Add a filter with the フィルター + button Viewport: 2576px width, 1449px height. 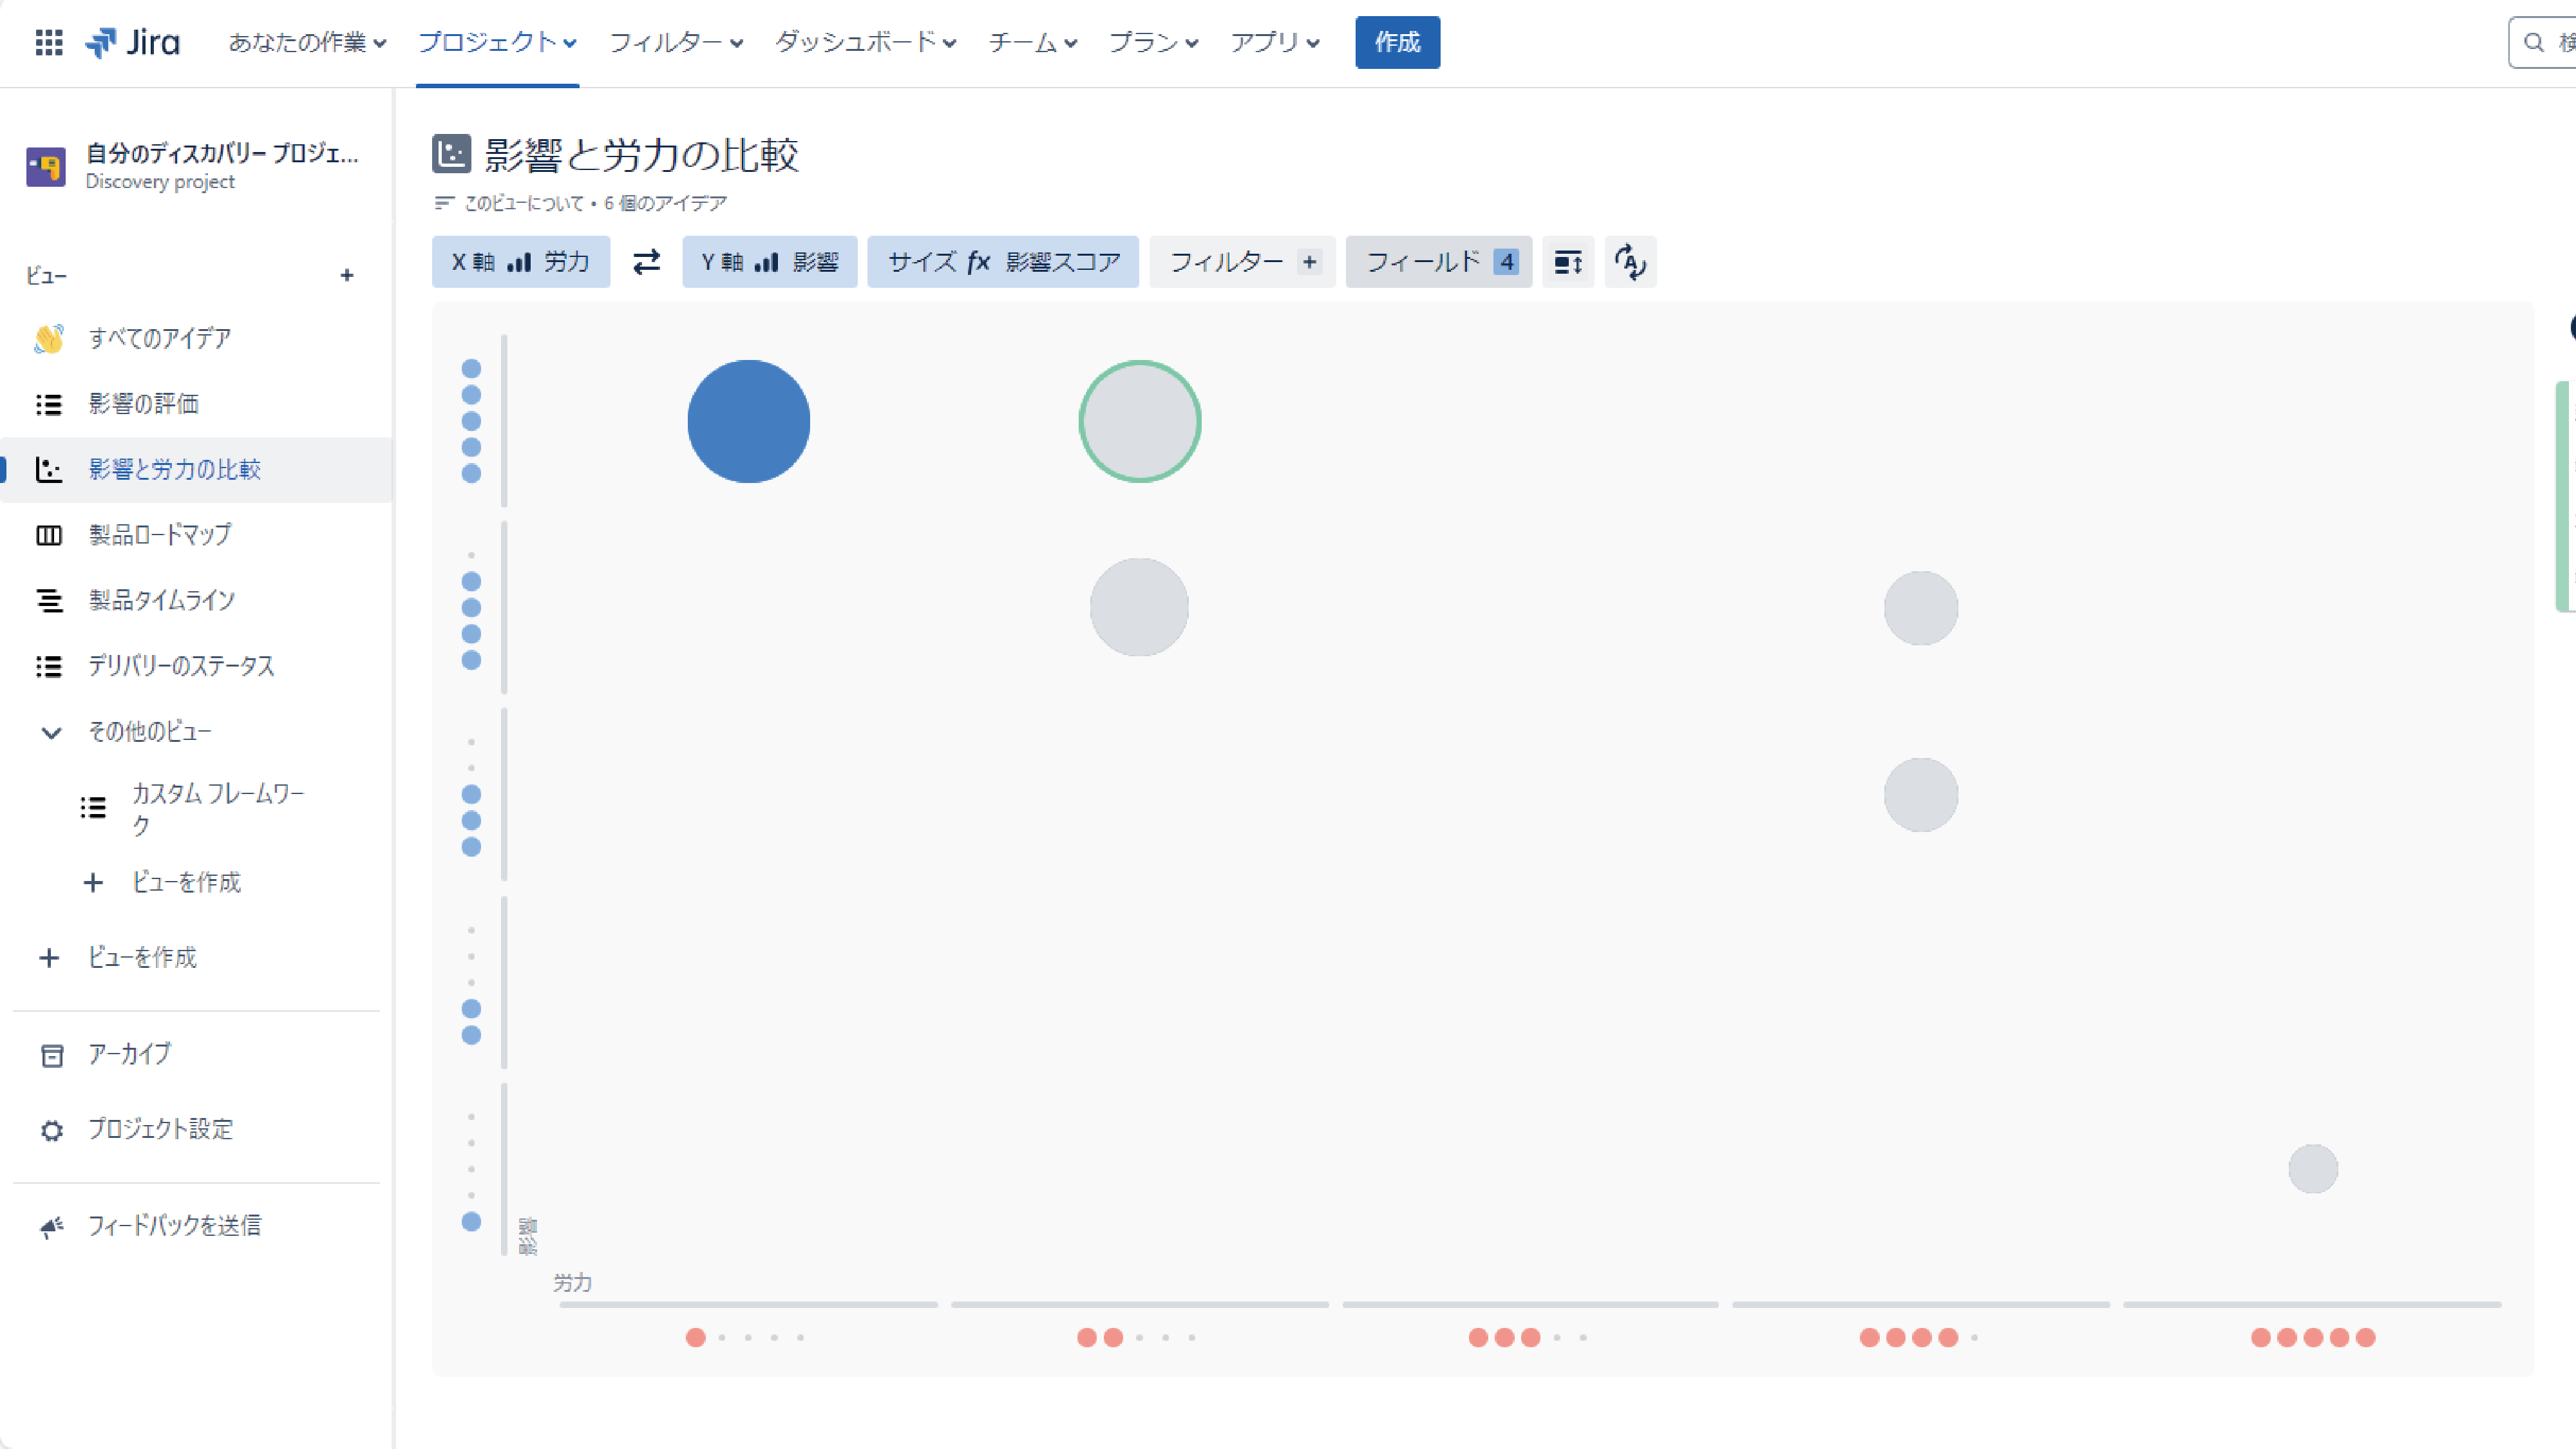pyautogui.click(x=1242, y=262)
